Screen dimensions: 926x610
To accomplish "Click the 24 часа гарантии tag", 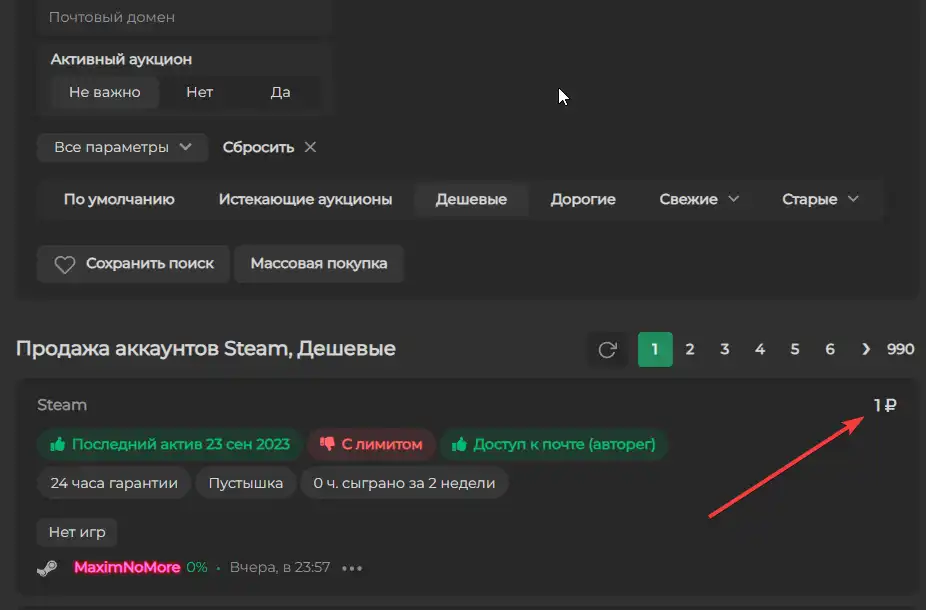I will click(x=114, y=483).
